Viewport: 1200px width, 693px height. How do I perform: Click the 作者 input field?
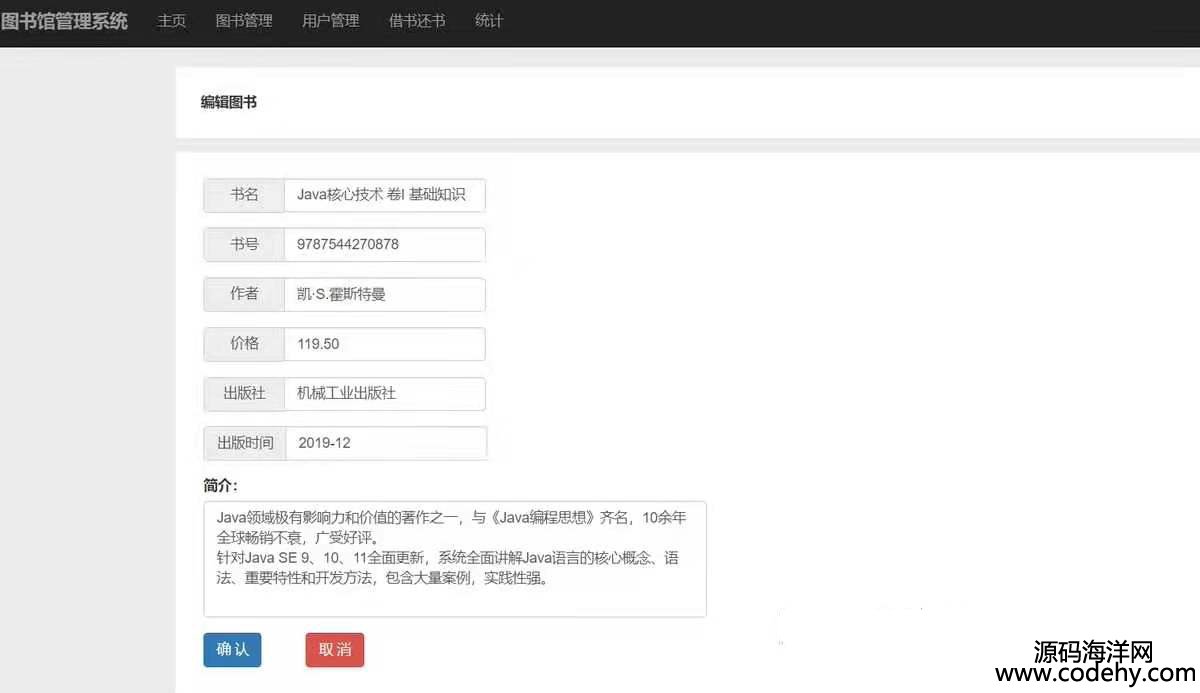coord(384,294)
